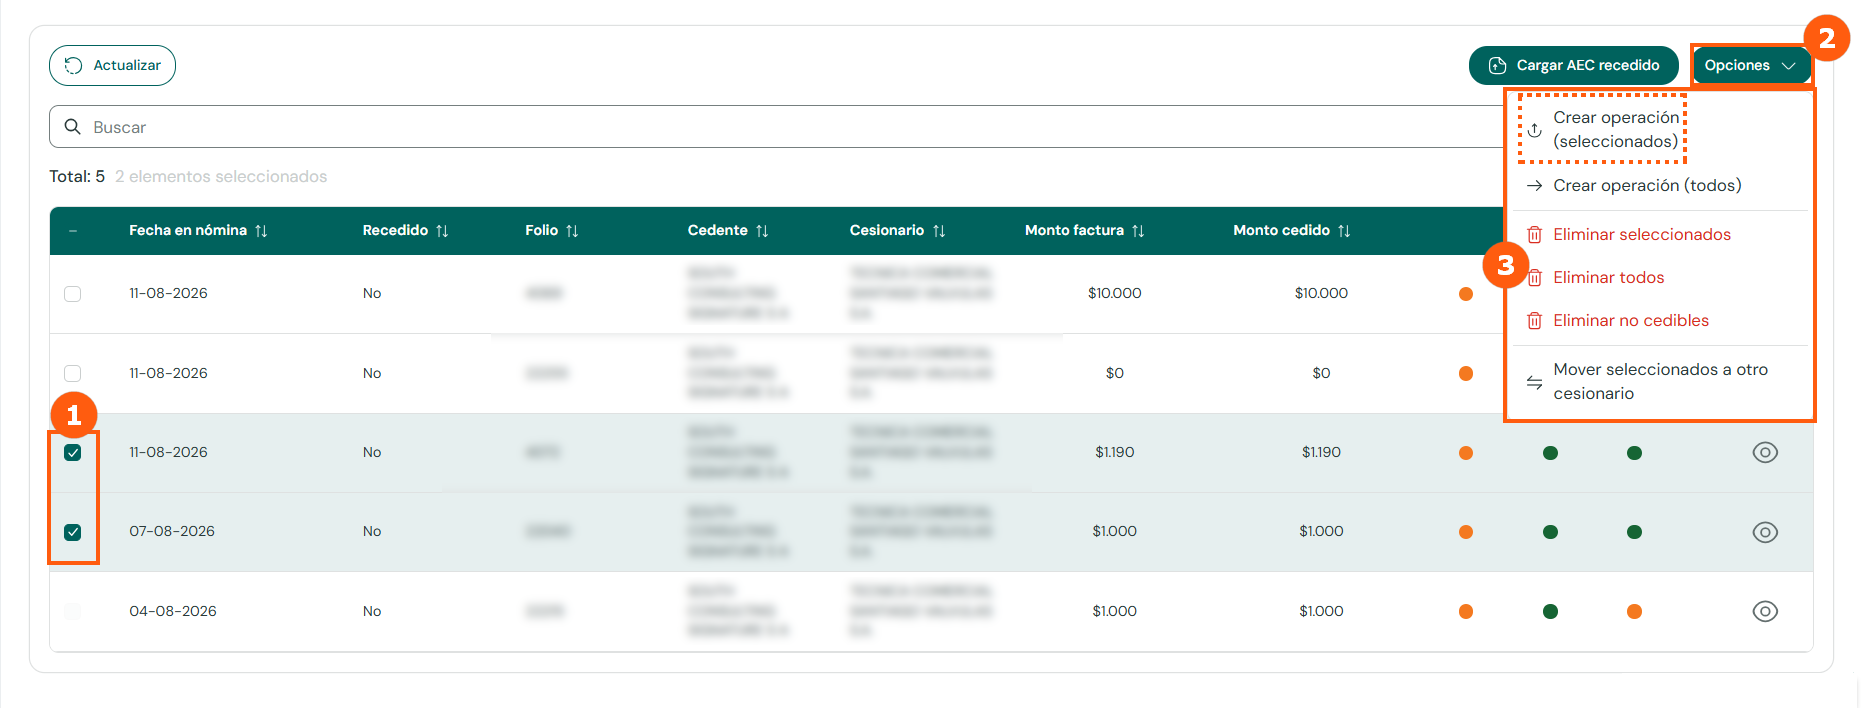Click arrow icon beside Crear operación (todos)
1861x708 pixels.
point(1534,185)
